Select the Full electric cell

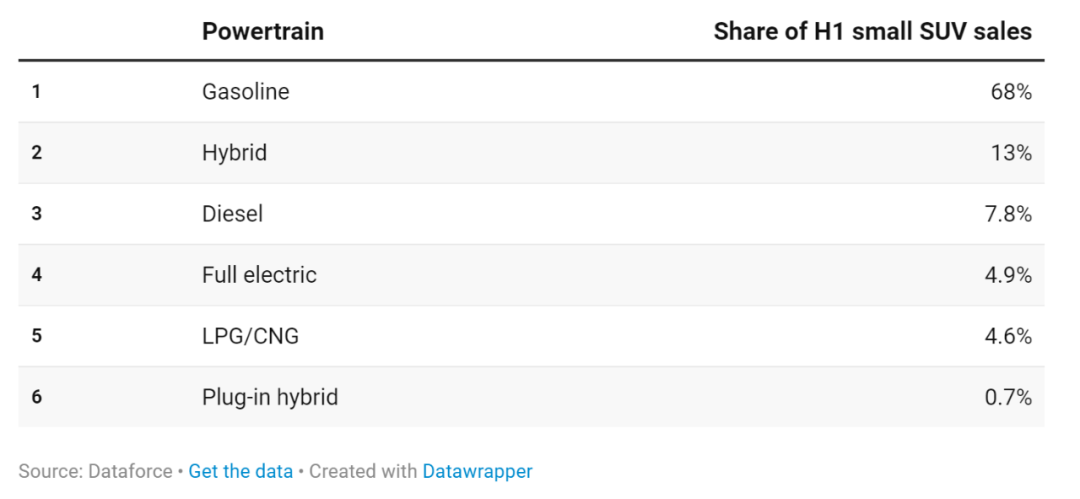(x=259, y=275)
